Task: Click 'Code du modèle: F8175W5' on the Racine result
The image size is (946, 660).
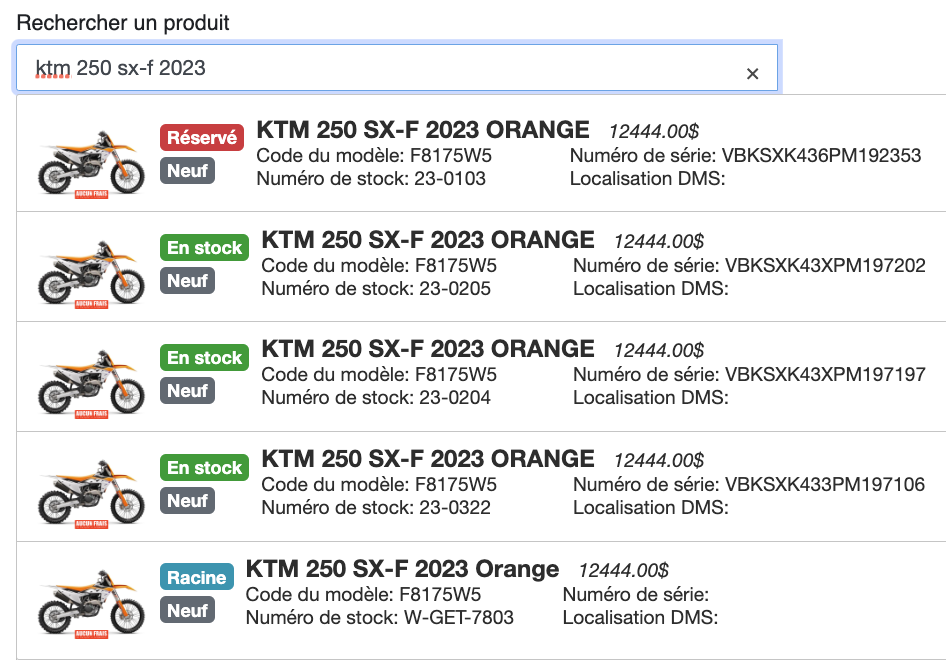Action: point(363,595)
